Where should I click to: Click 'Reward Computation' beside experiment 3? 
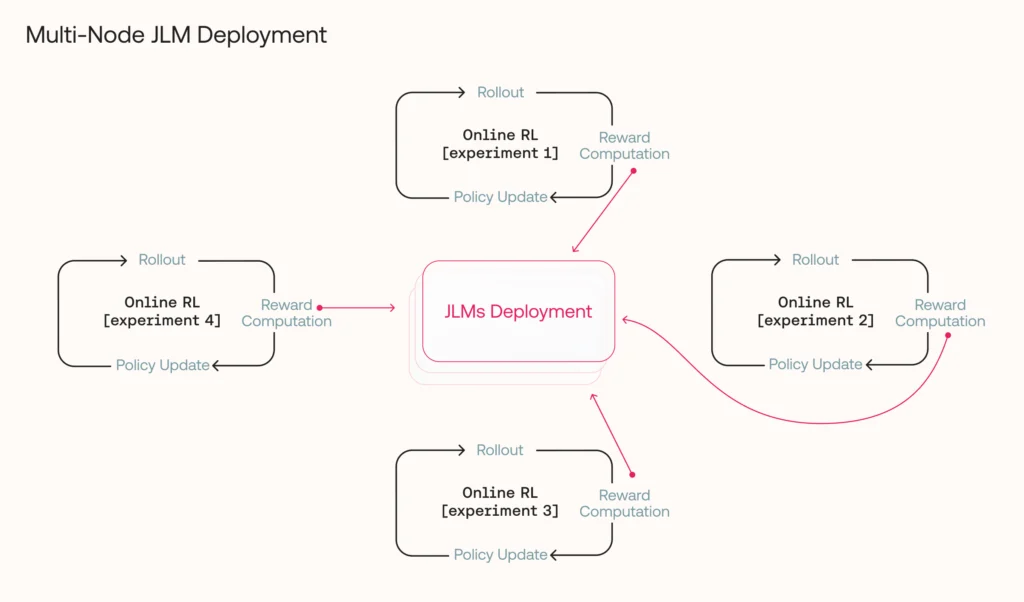click(624, 503)
